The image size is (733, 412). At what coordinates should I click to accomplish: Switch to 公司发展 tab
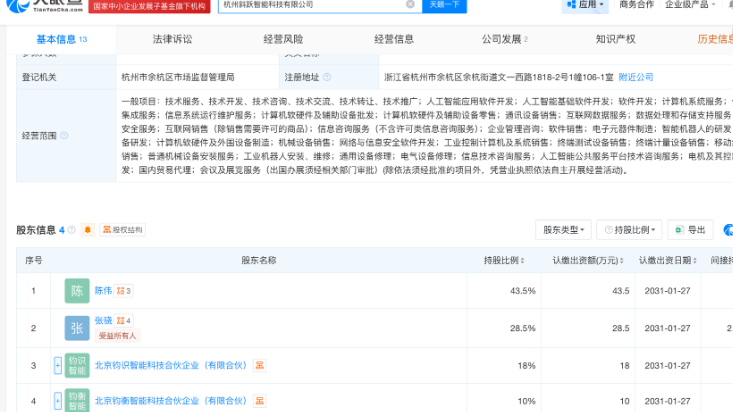[x=504, y=39]
